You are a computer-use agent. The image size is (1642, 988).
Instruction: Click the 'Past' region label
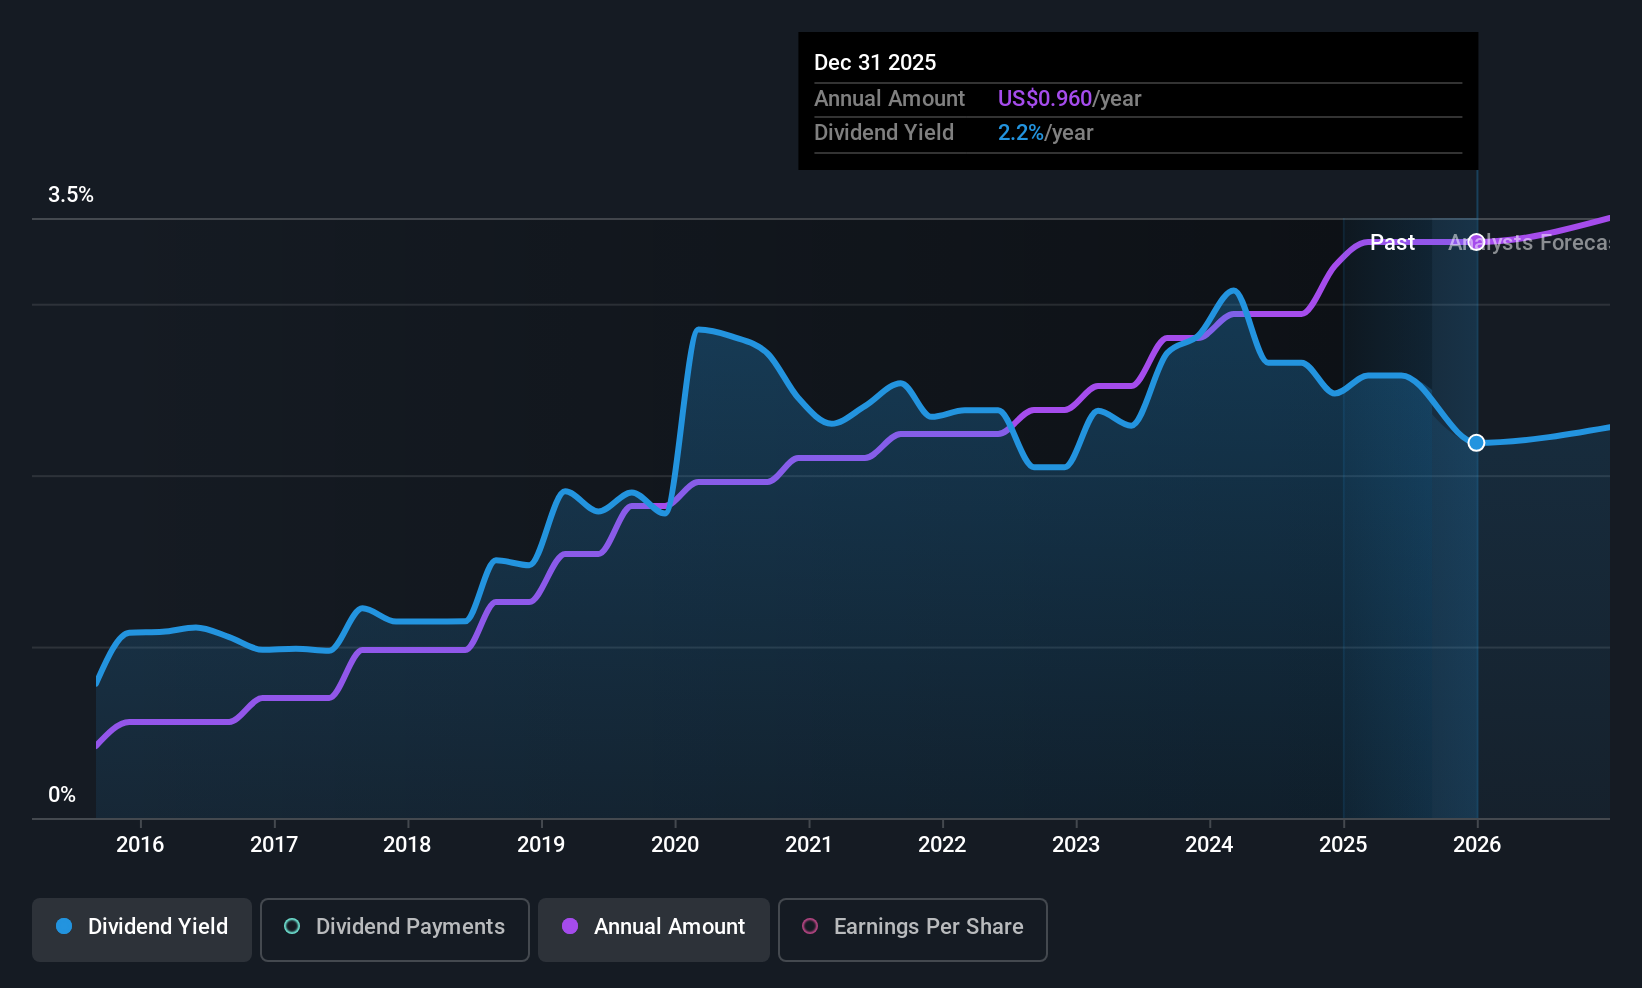[x=1392, y=243]
